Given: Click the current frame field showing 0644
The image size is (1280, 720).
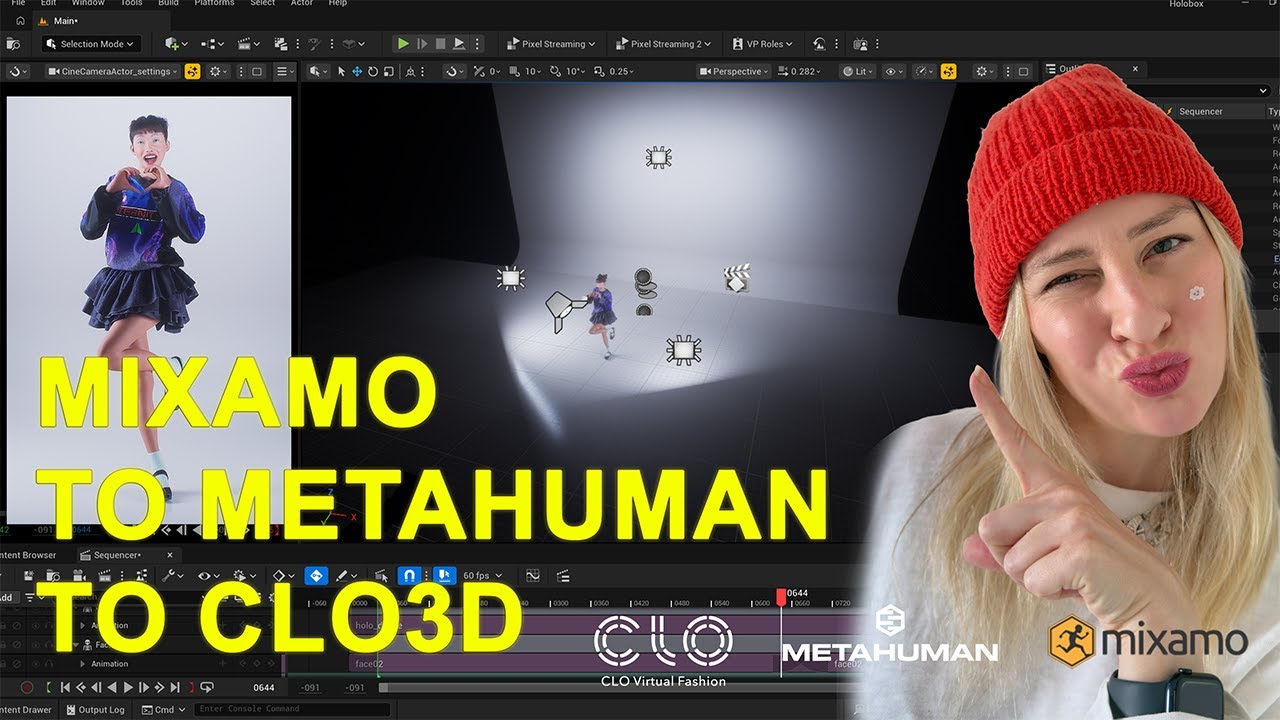Looking at the screenshot, I should point(263,688).
